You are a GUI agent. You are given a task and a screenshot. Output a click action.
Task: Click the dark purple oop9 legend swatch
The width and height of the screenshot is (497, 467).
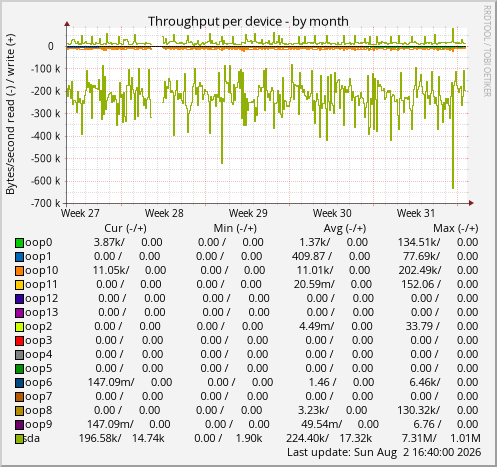[x=20, y=425]
